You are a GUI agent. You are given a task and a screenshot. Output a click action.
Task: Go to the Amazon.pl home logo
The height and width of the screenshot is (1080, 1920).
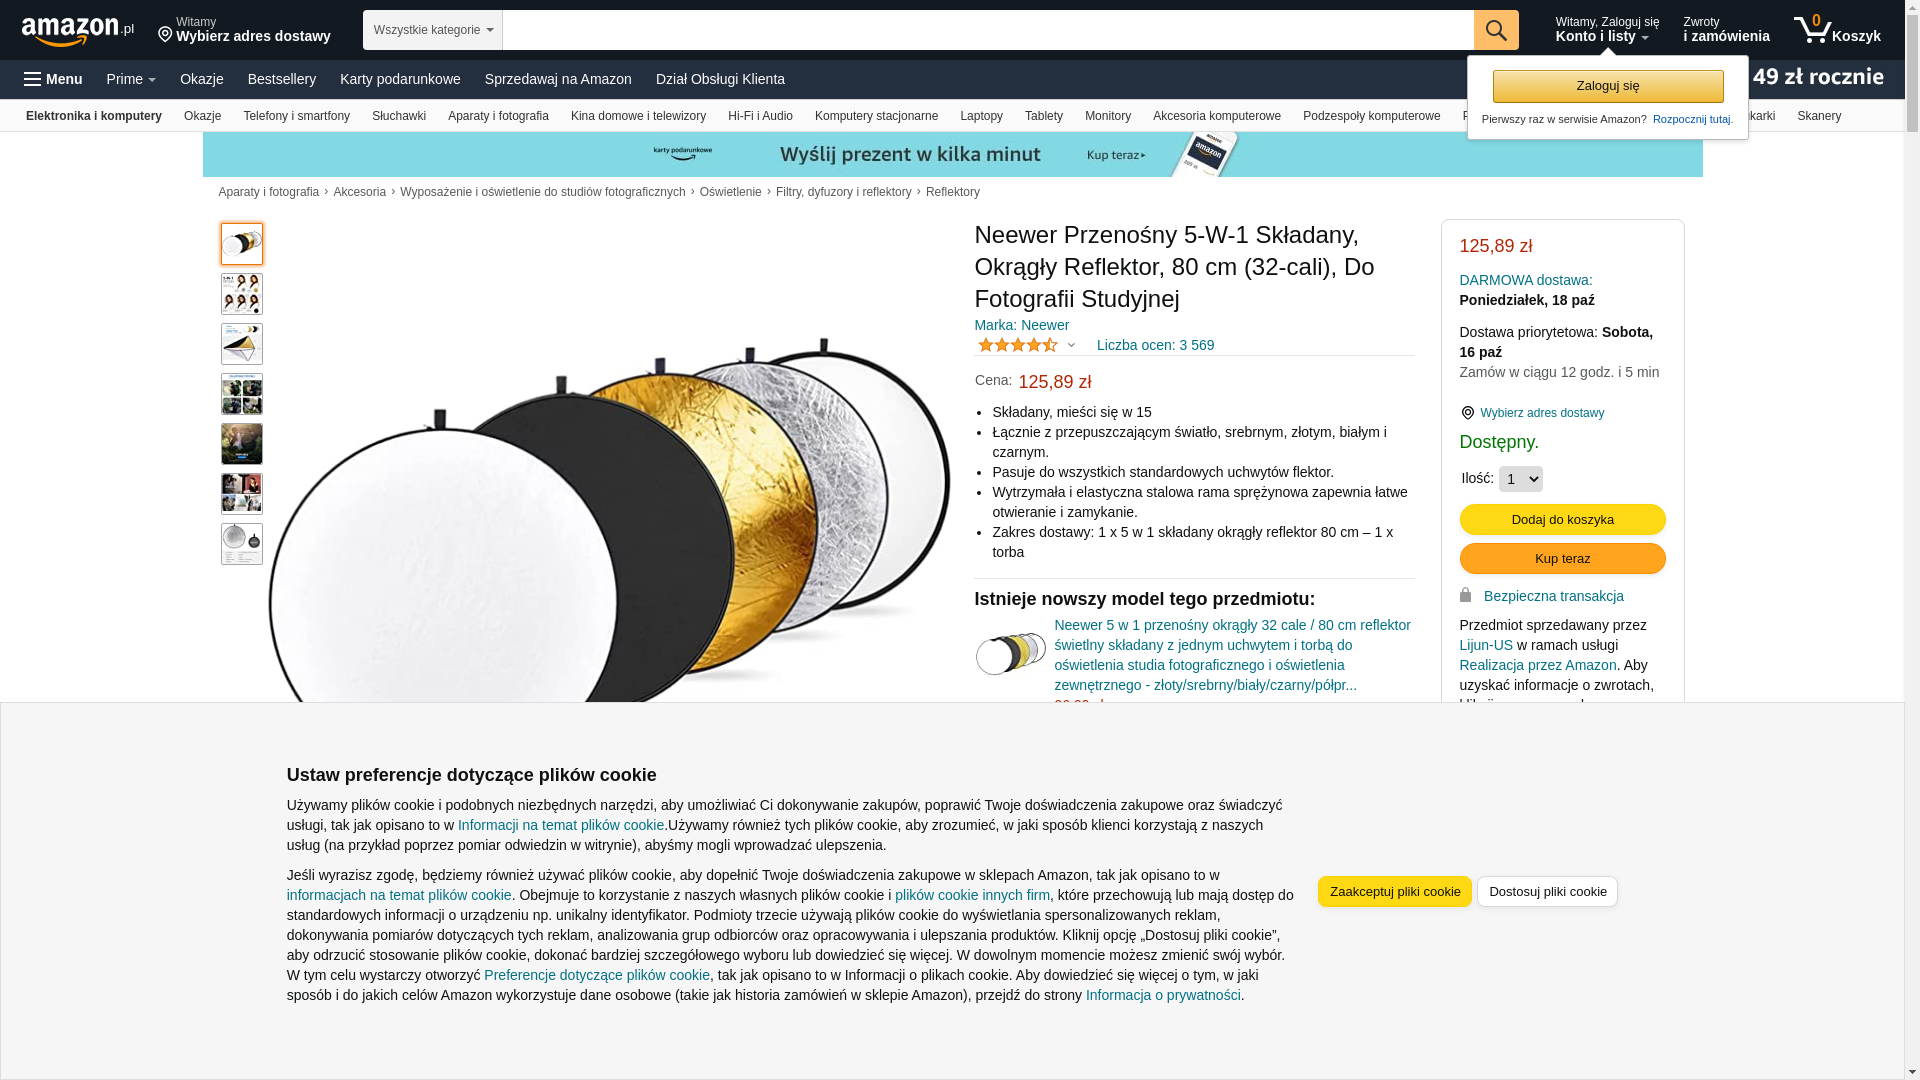click(x=78, y=31)
